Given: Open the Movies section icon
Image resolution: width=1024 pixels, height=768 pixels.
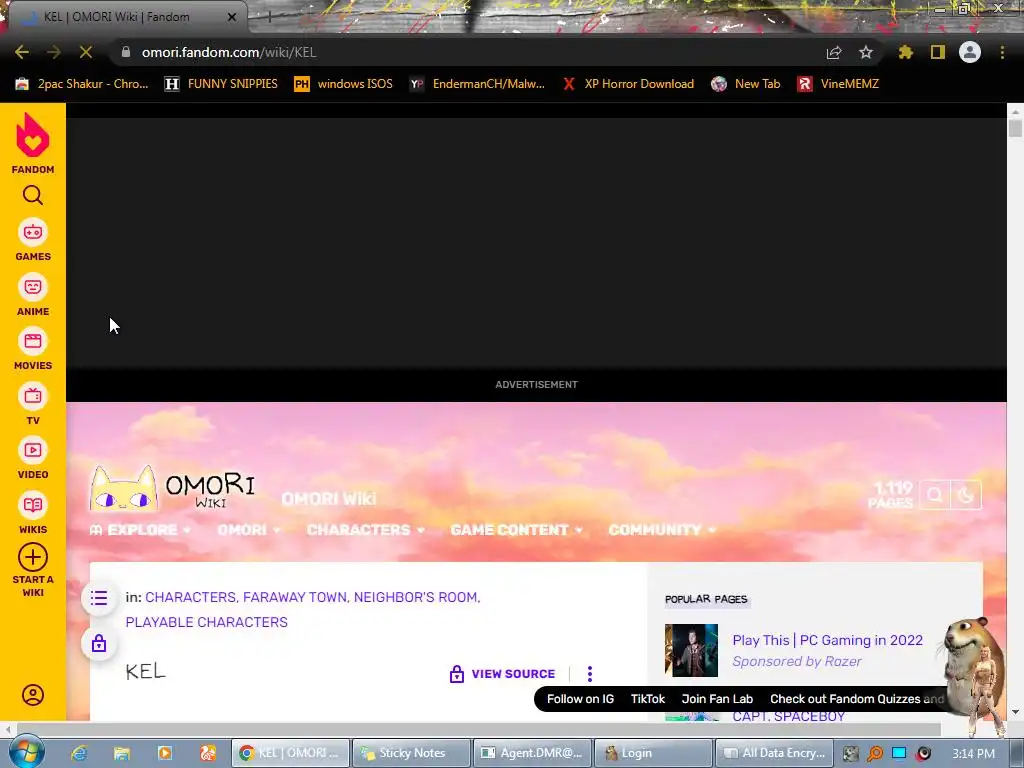Looking at the screenshot, I should 33,341.
